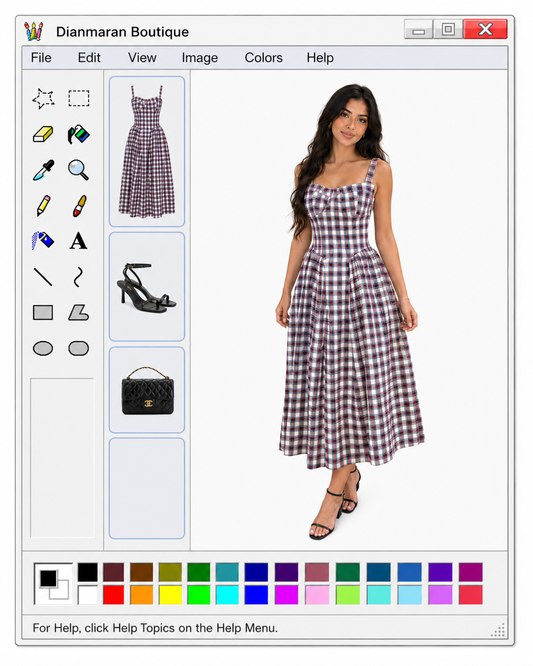Image resolution: width=533 pixels, height=666 pixels.
Task: Select the black heeled sandals thumbnail
Action: coord(147,287)
